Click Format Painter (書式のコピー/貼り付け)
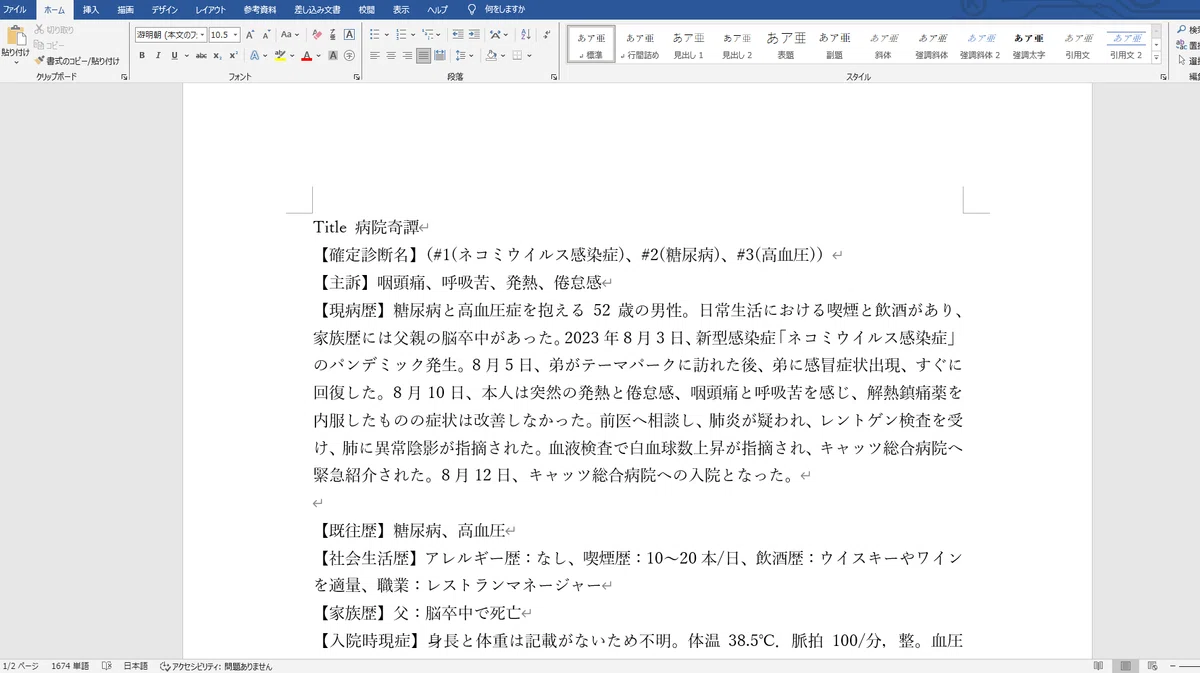1200x673 pixels. (75, 60)
